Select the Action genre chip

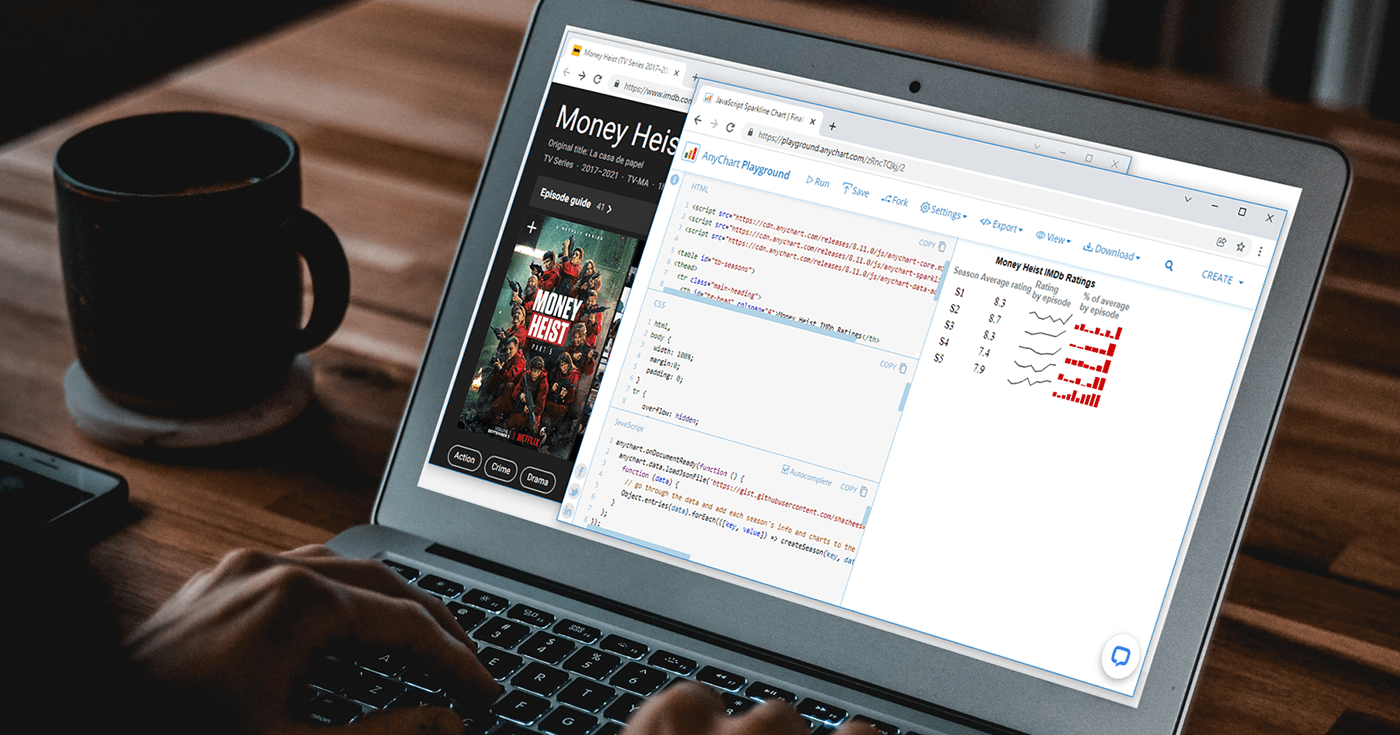point(465,458)
